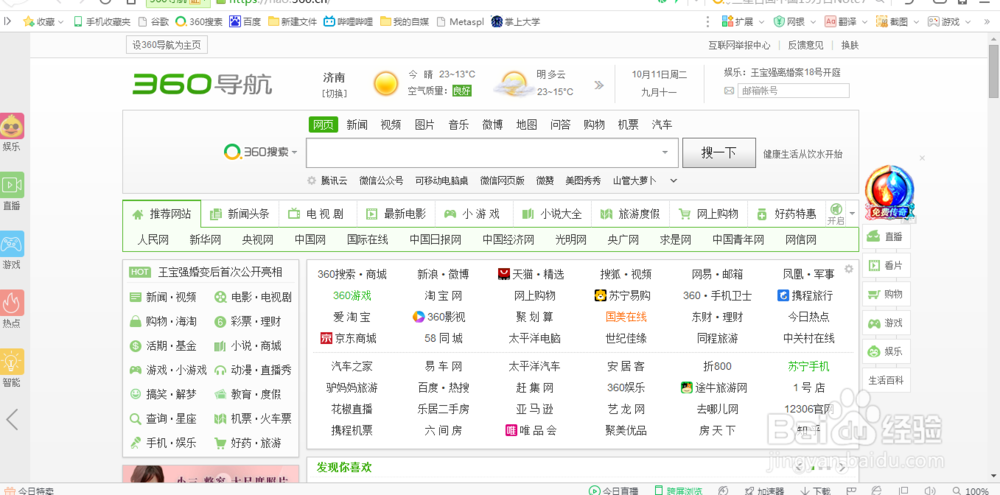Open the 热点 flame sidebar icon
Viewport: 1000px width, 495px height.
point(11,302)
